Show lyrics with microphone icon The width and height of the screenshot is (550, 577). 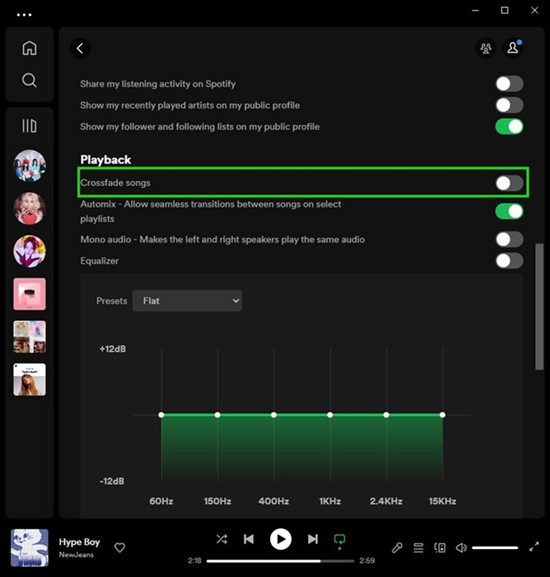pyautogui.click(x=397, y=548)
